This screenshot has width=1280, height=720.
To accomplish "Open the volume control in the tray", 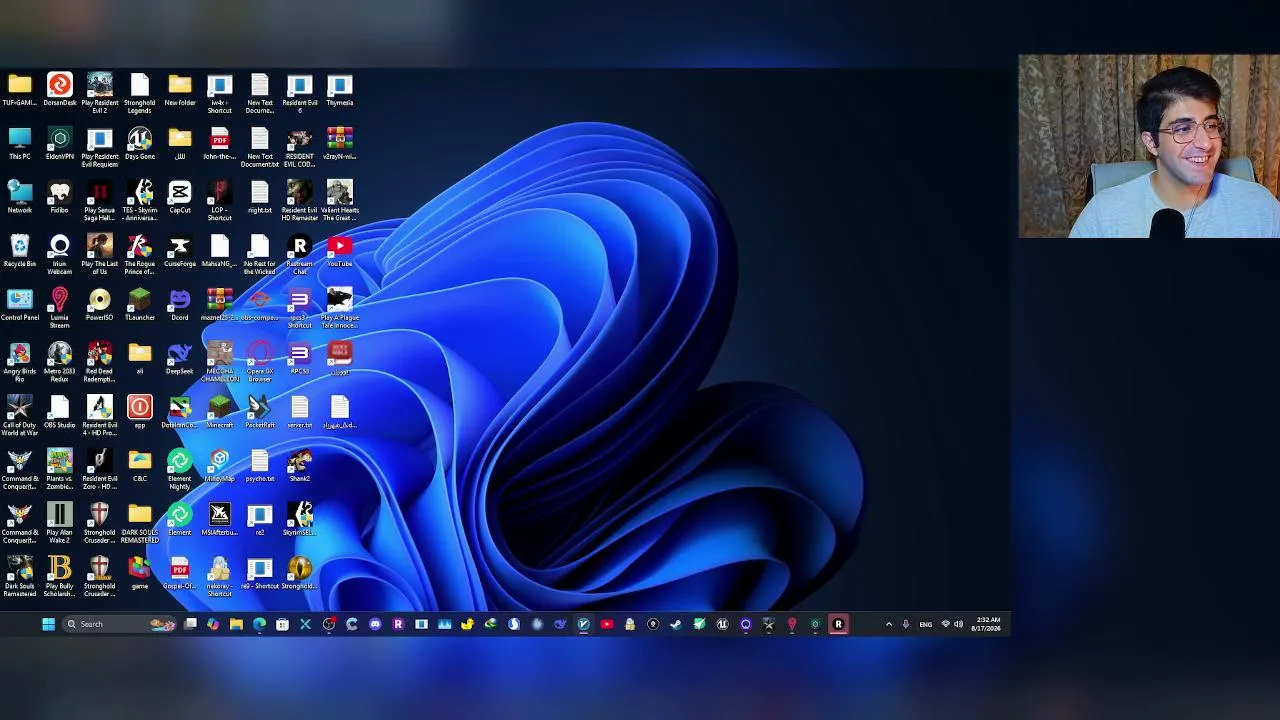I will (x=958, y=624).
